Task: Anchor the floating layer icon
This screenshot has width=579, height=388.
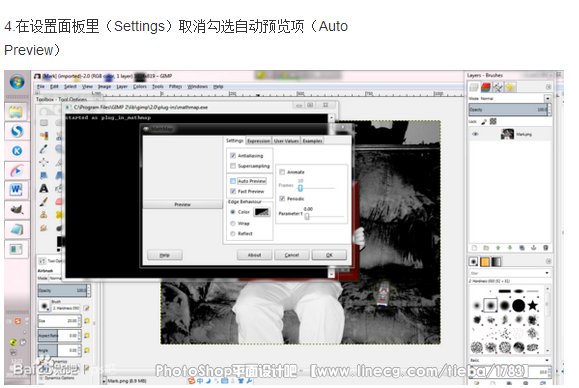Action: pos(534,248)
